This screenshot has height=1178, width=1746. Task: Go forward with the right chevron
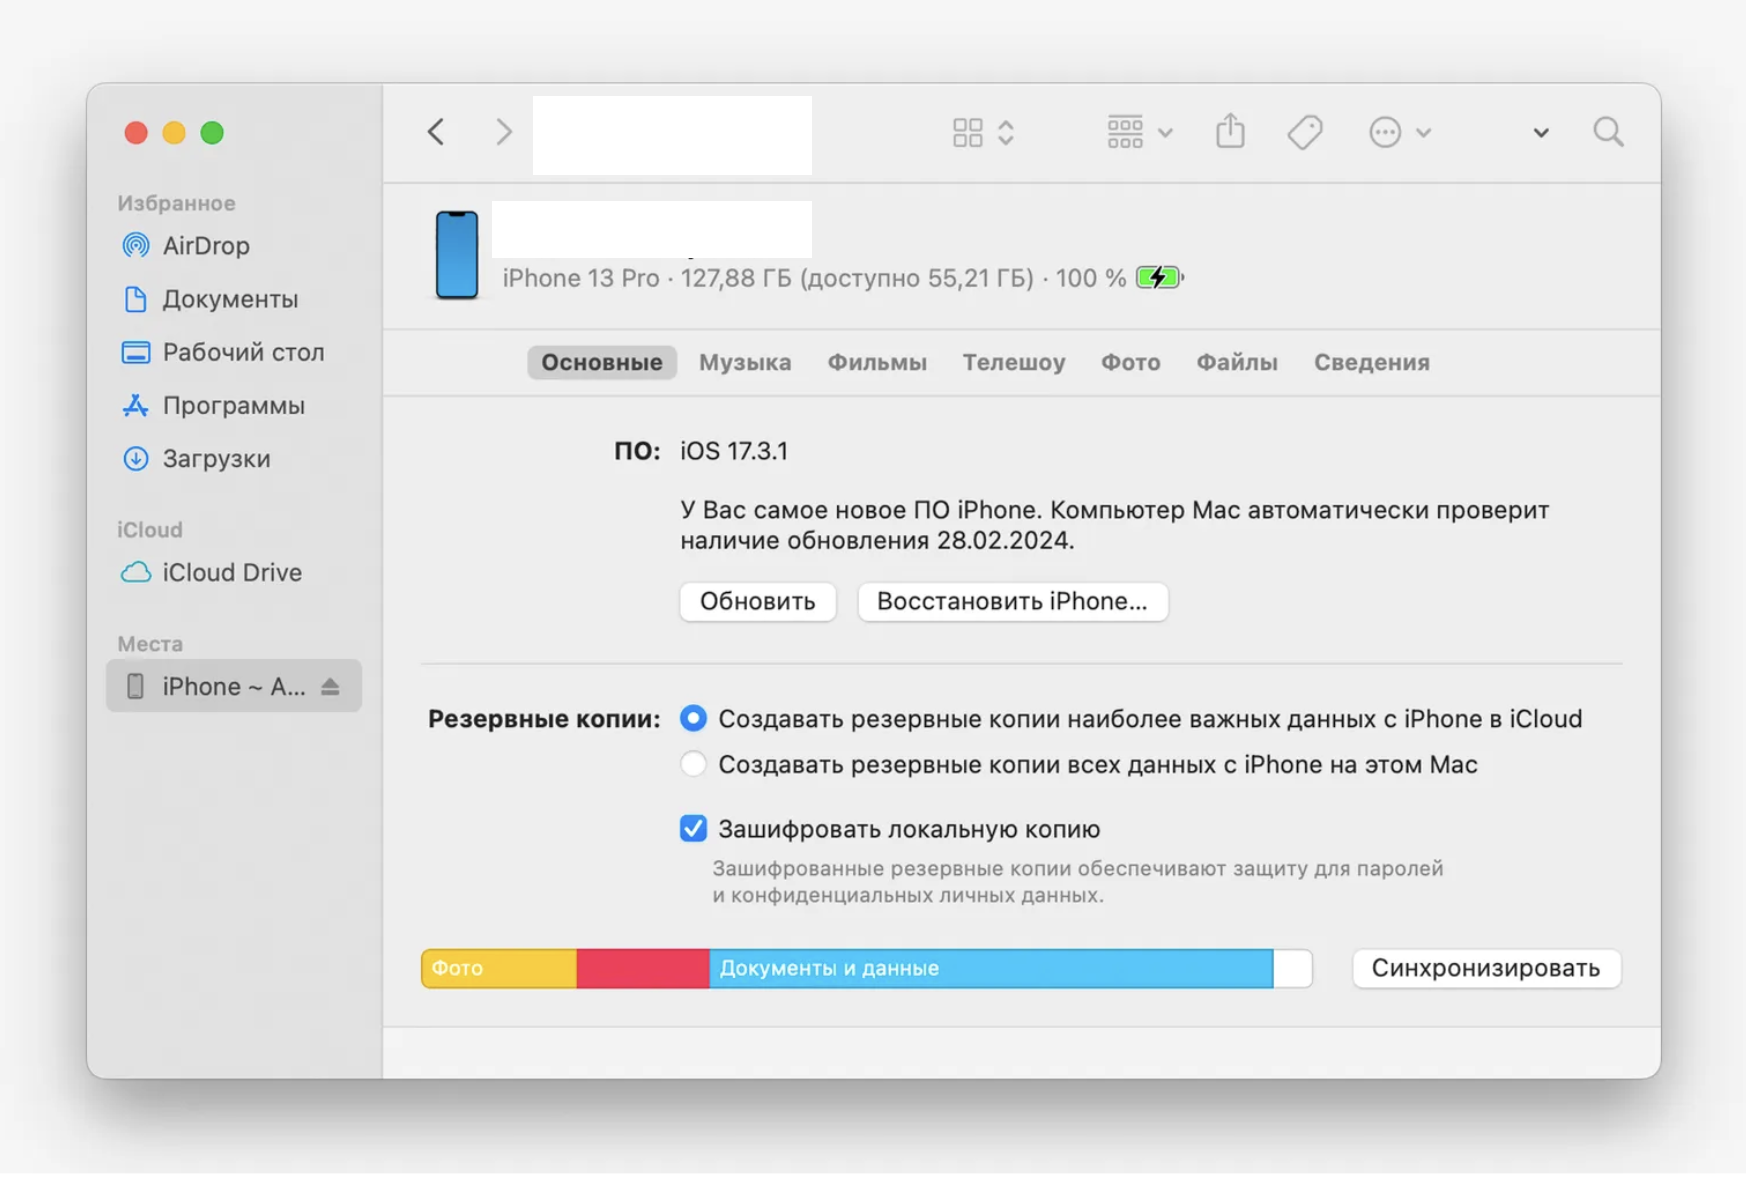click(x=504, y=132)
